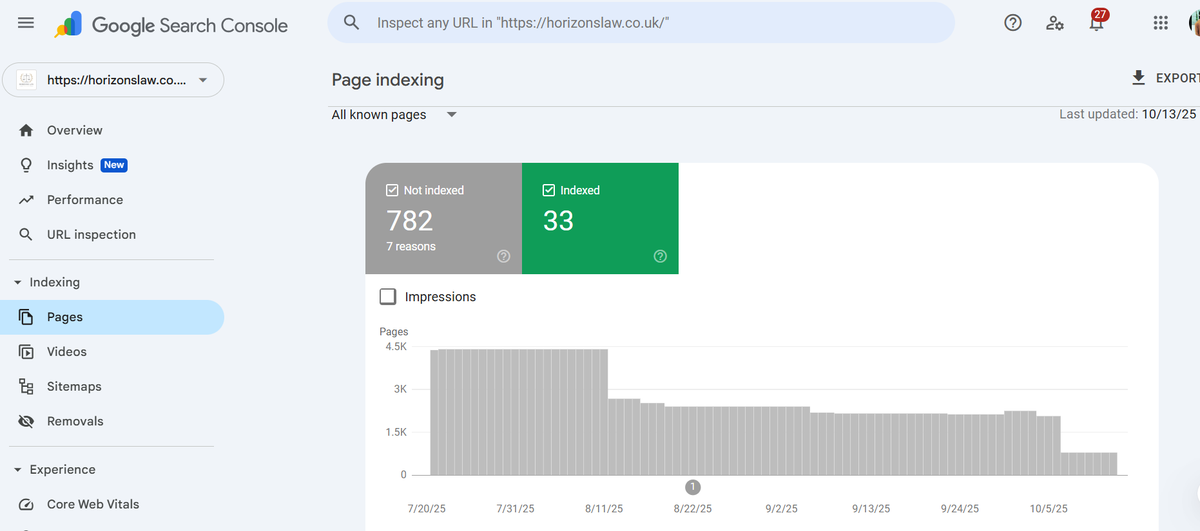
Task: Open the All known pages dropdown
Action: pos(394,115)
